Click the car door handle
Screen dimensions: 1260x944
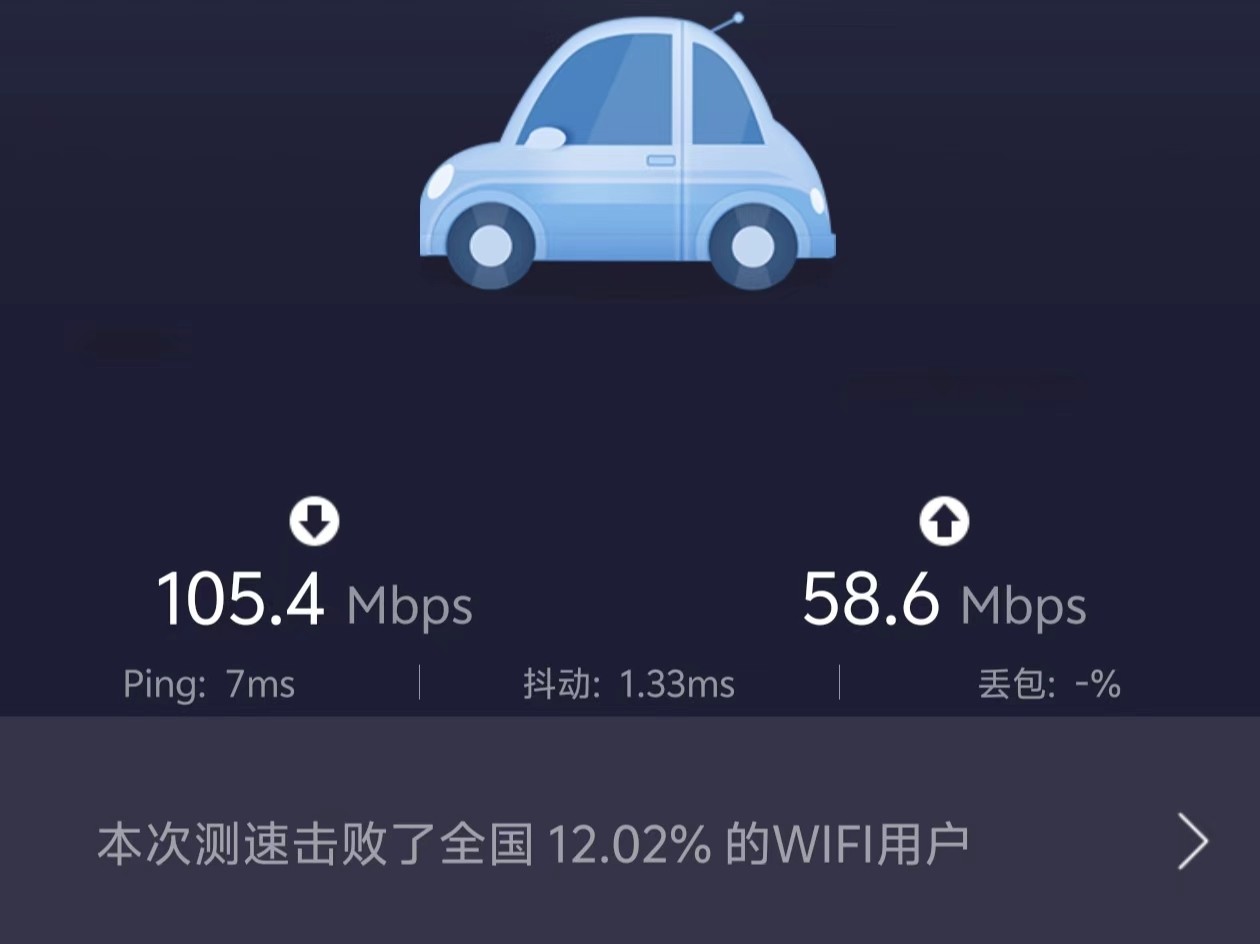click(661, 160)
